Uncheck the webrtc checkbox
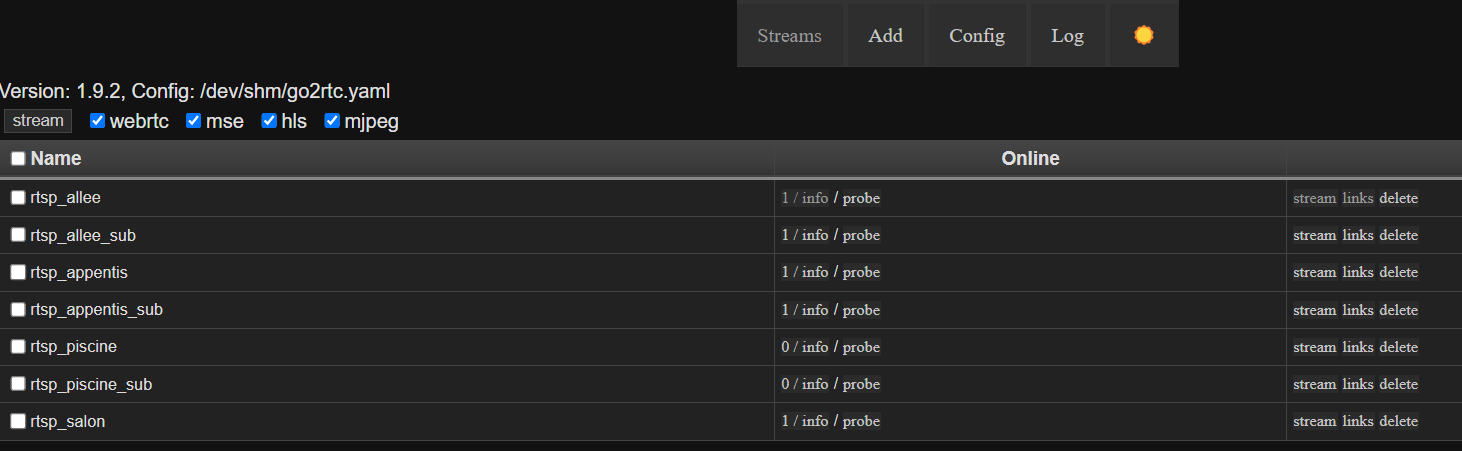Viewport: 1462px width, 451px height. (98, 121)
